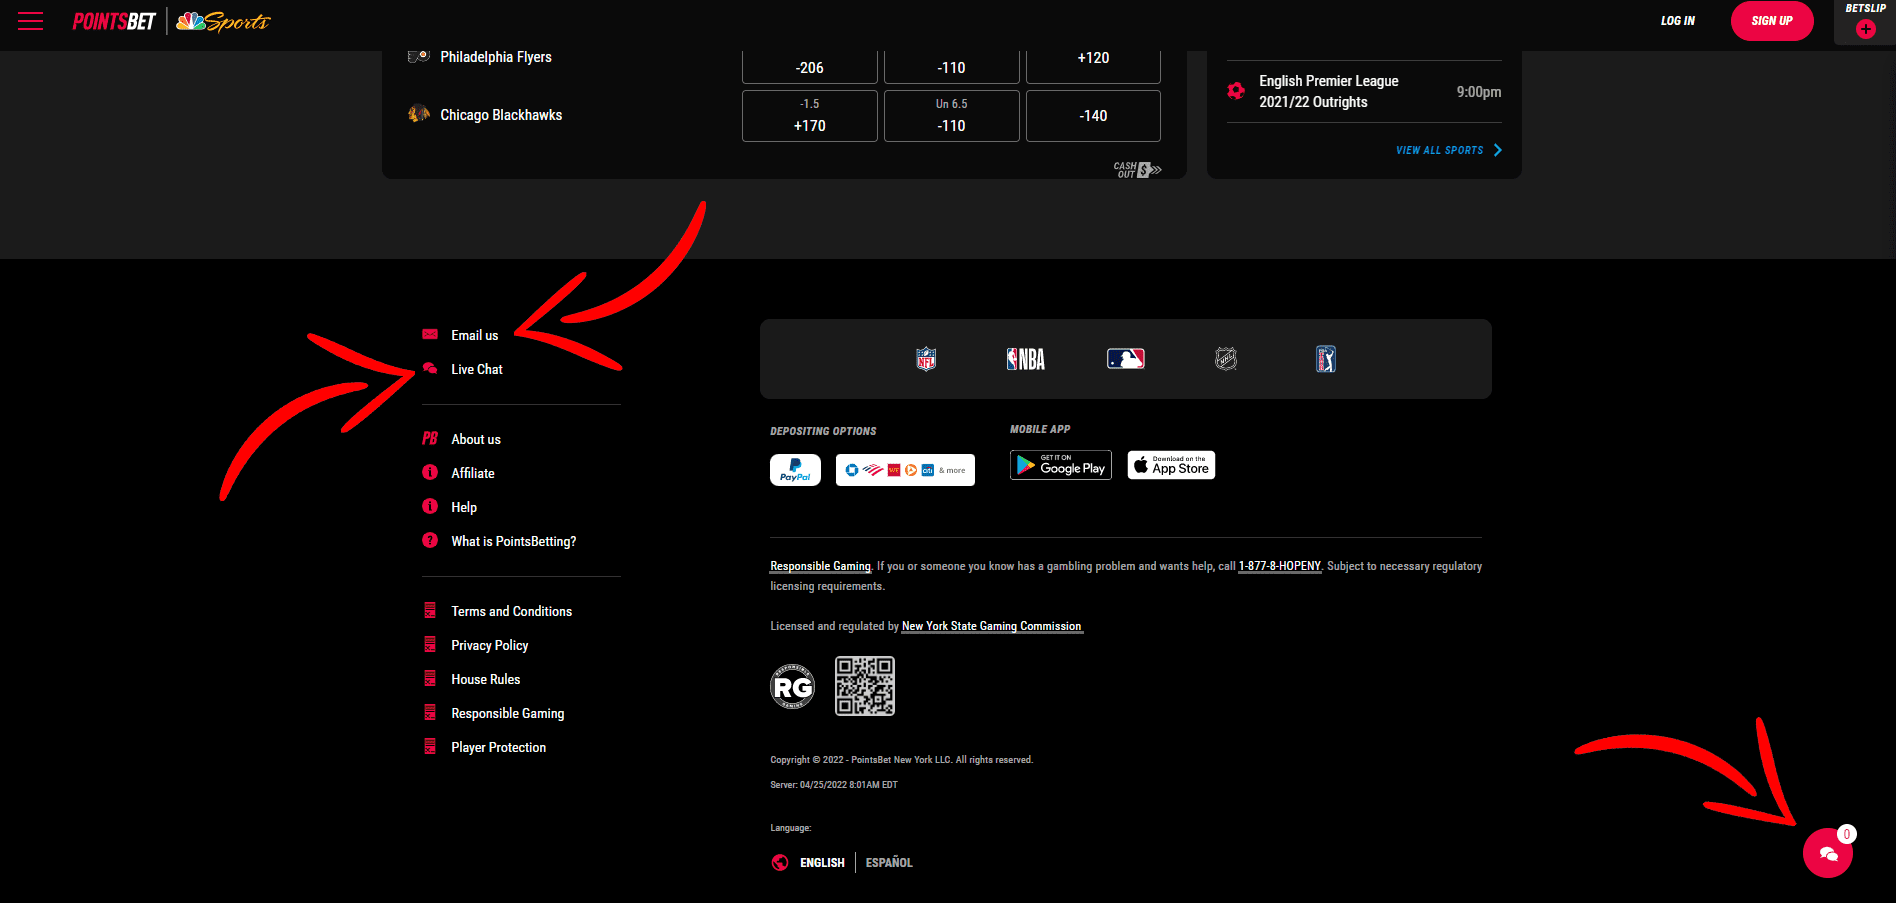Screen dimensions: 1896x903
Task: Open the Google Play badge
Action: pyautogui.click(x=1061, y=465)
